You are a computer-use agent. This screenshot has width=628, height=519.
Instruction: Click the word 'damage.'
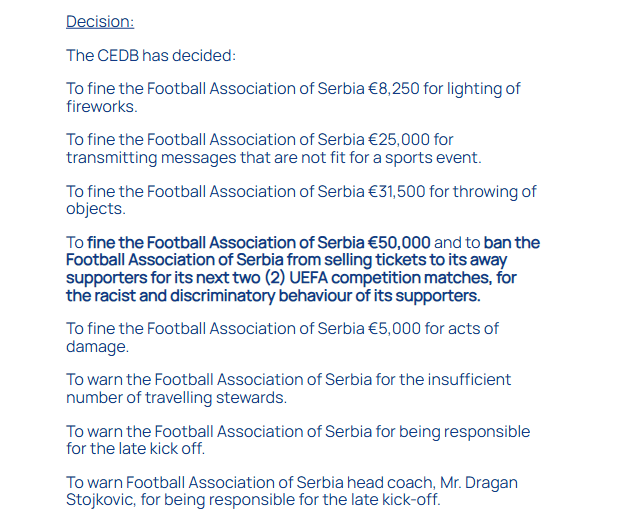pos(97,346)
